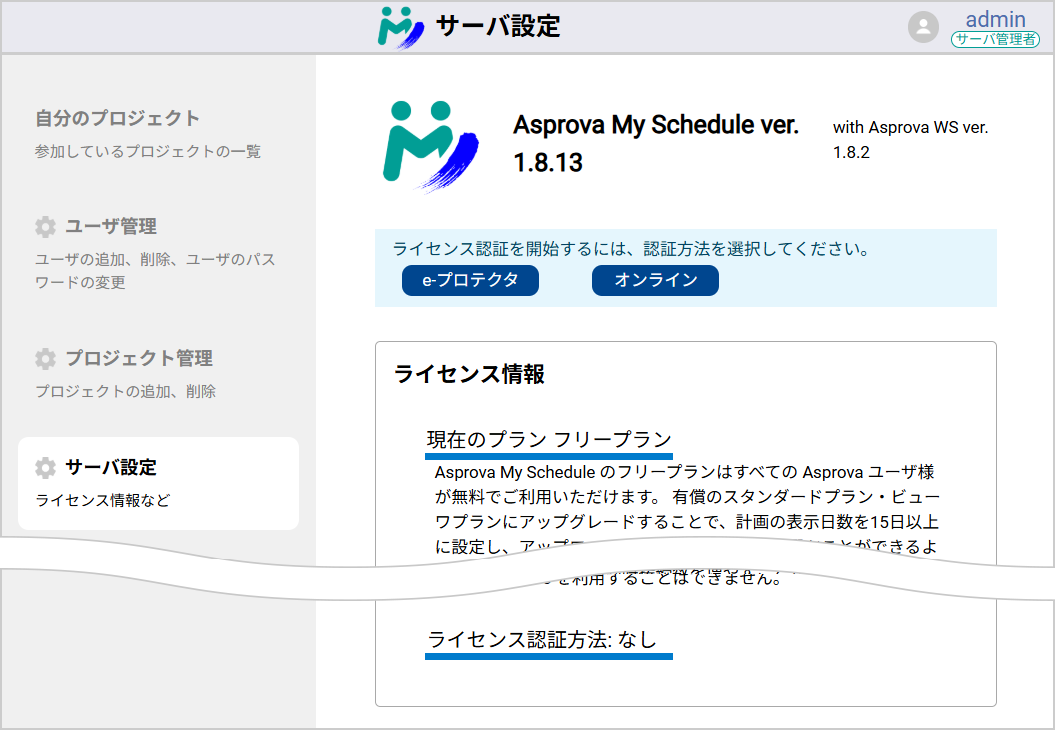Click the ライセンス認証方法: なし text
This screenshot has width=1055, height=730.
(542, 639)
